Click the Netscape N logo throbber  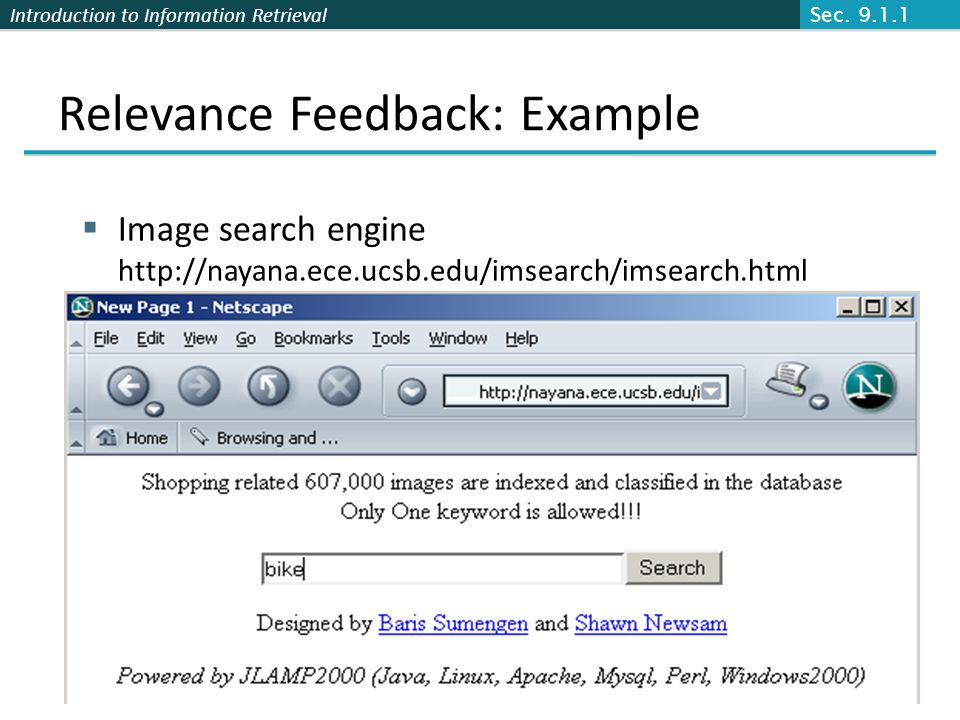coord(869,386)
